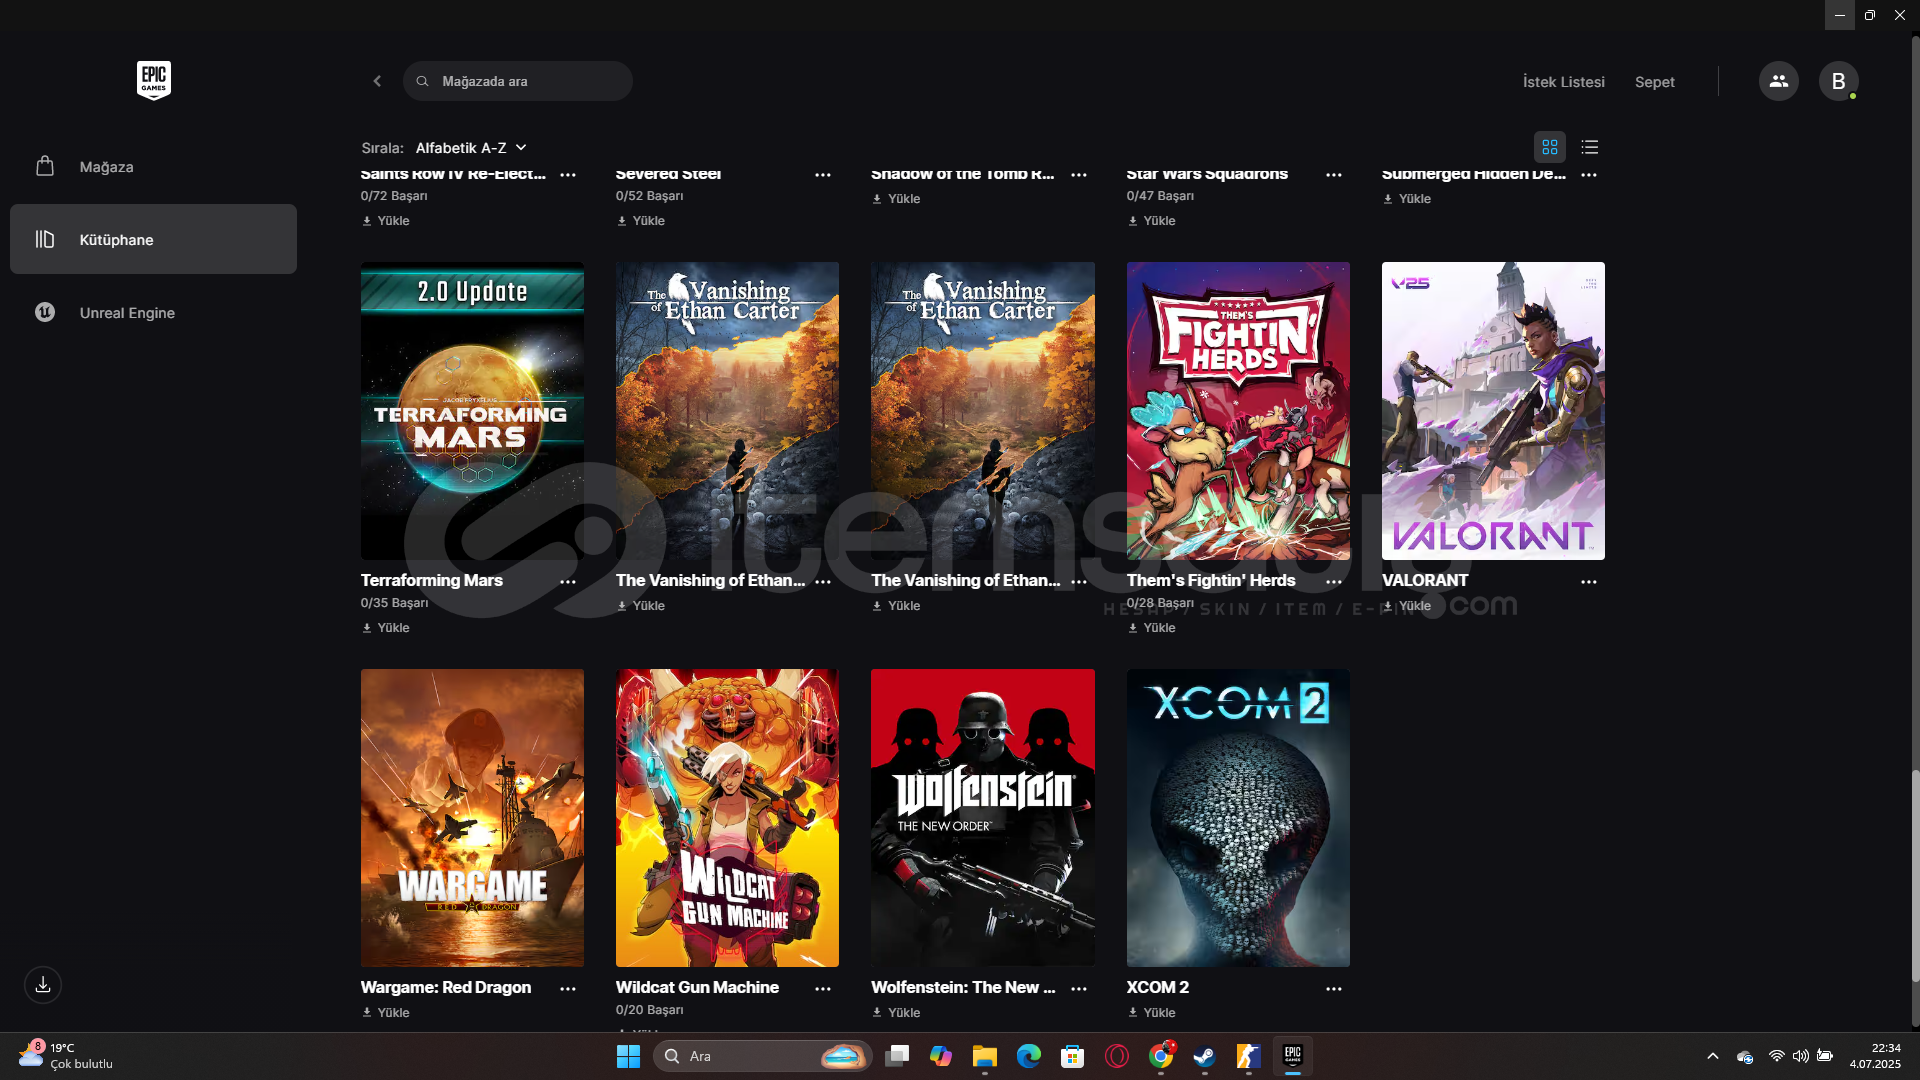Open Them's Fightin' Herds cover art
The width and height of the screenshot is (1920, 1080).
(x=1238, y=411)
